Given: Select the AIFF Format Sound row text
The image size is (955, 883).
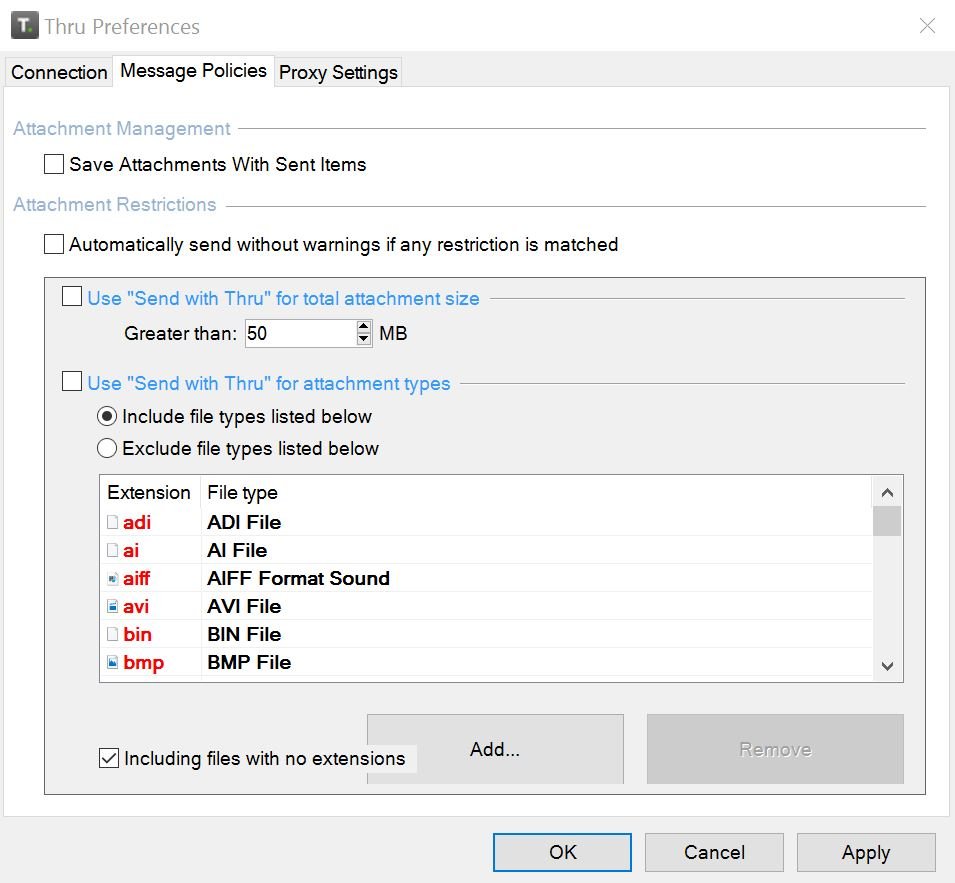Looking at the screenshot, I should [x=298, y=579].
